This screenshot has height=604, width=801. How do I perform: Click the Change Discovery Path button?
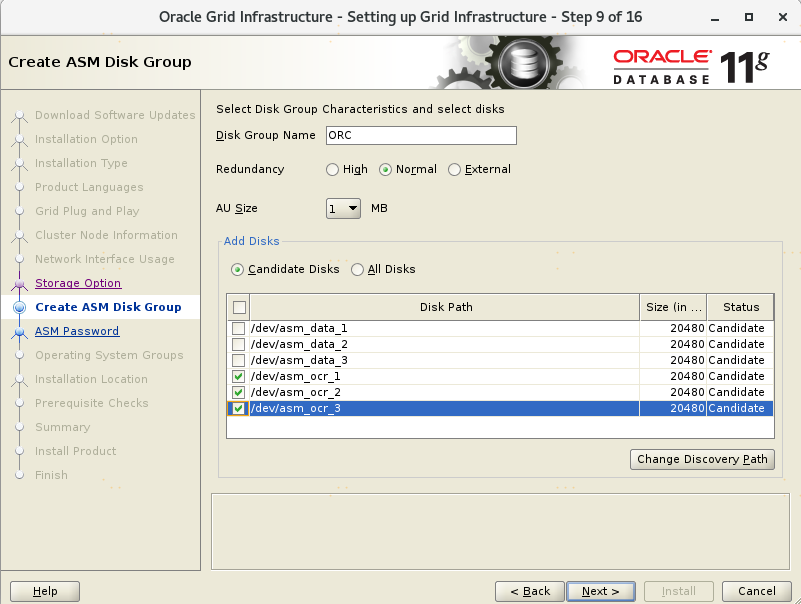coord(702,460)
